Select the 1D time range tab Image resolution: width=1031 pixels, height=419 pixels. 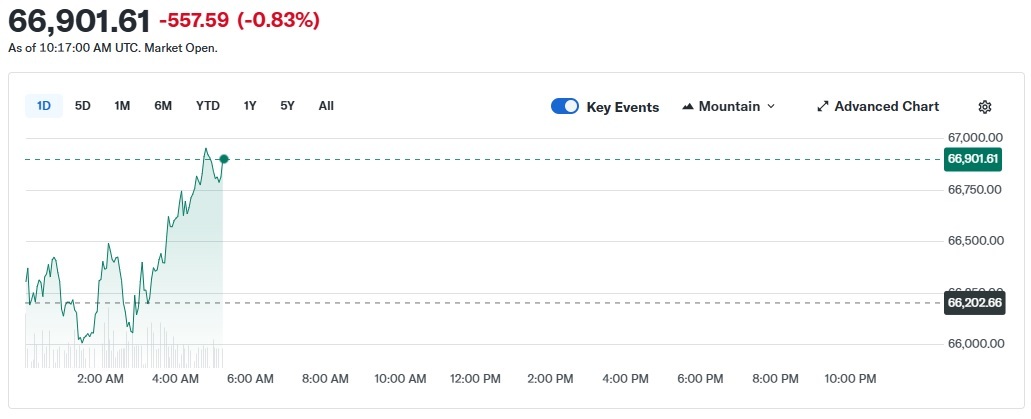(44, 106)
